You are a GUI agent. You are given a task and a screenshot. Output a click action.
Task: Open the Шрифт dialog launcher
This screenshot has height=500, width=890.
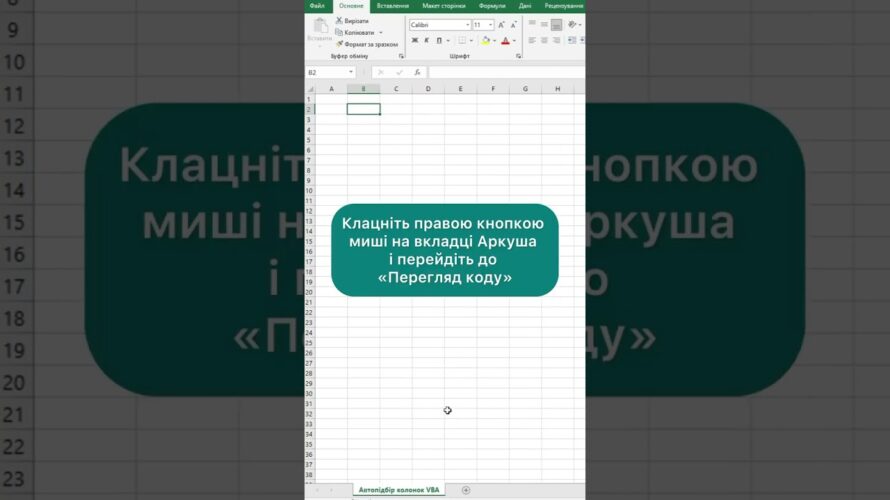[x=518, y=56]
